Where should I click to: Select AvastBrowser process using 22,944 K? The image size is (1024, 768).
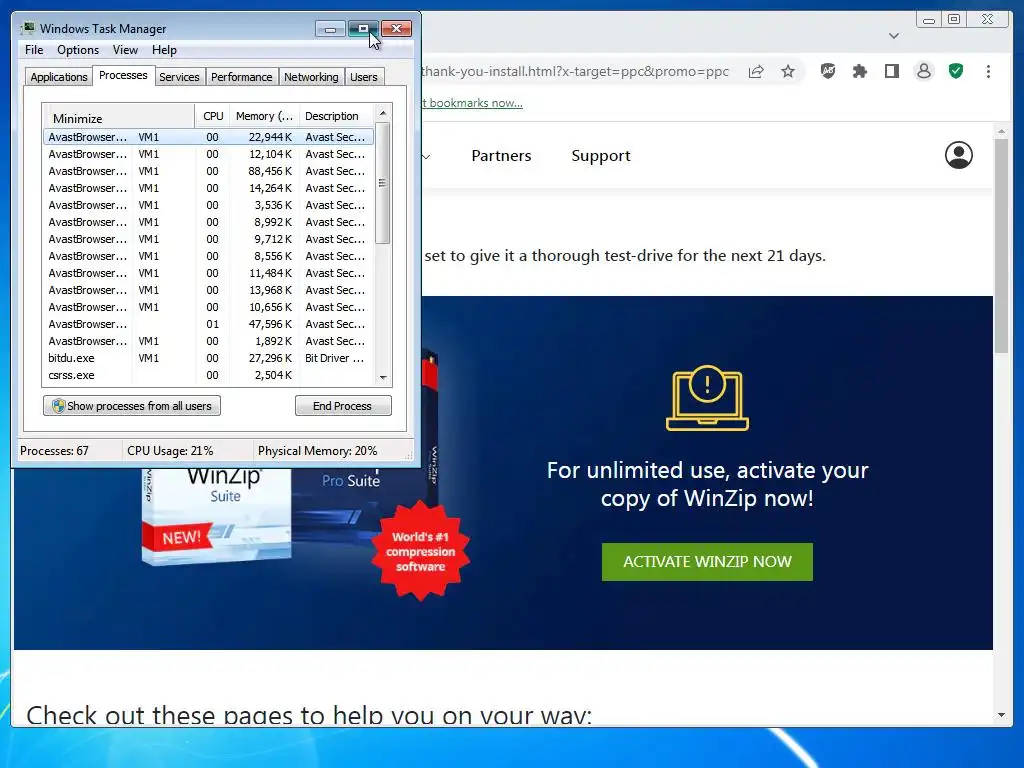click(208, 137)
